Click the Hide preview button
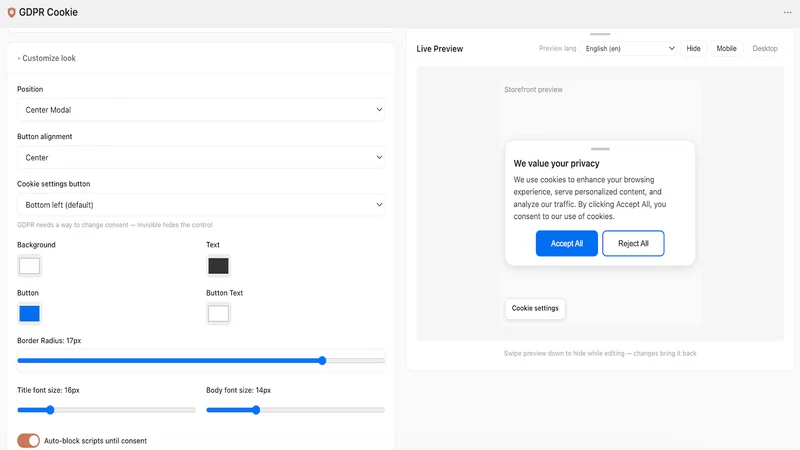The width and height of the screenshot is (800, 450). point(693,48)
